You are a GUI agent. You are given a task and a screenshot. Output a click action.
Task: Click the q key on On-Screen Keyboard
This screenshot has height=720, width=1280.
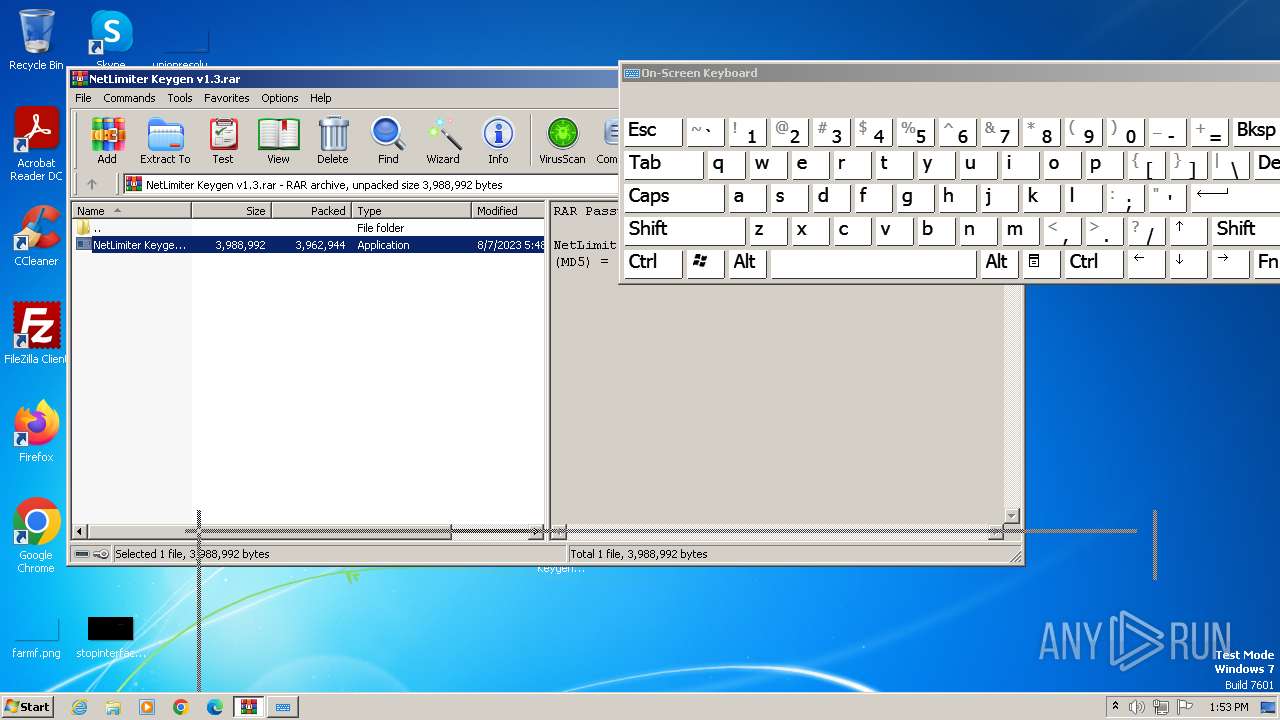point(727,164)
